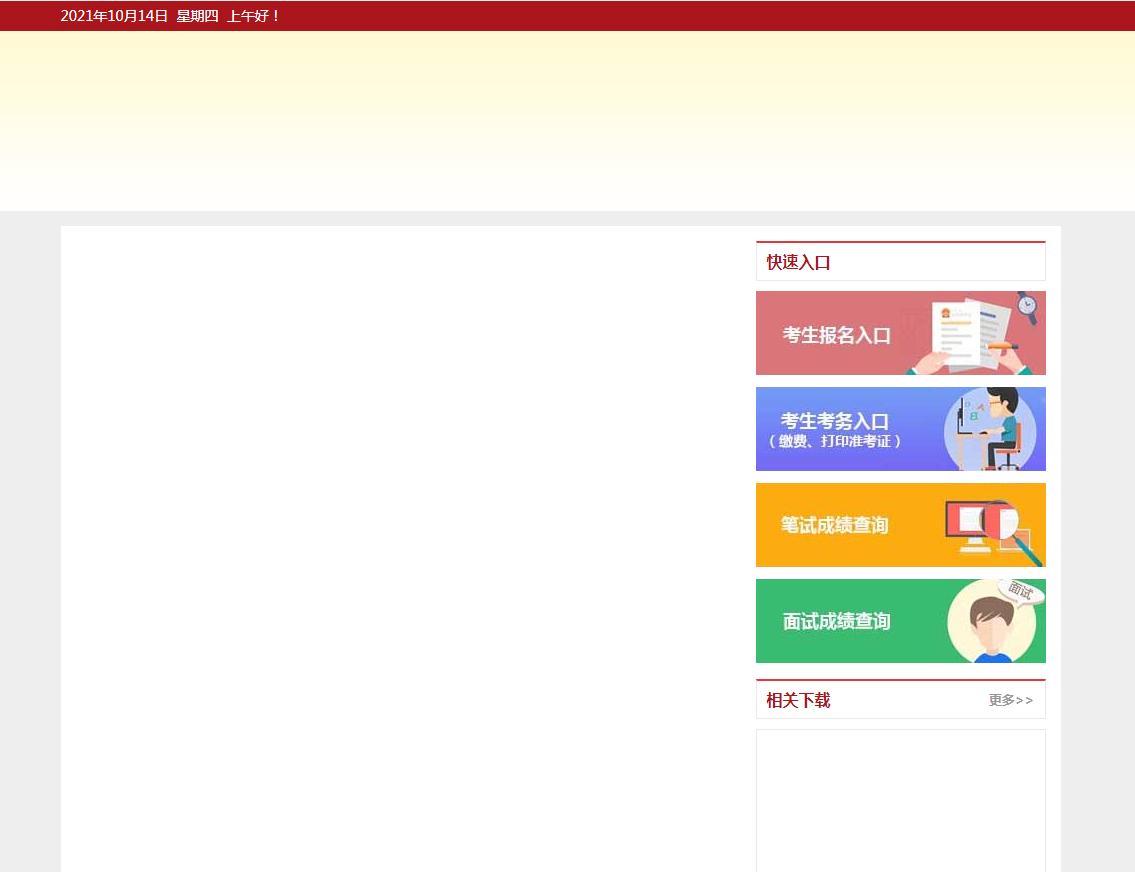The image size is (1135, 872).
Task: Click the computer desk illustration on 考生考务入口 banner
Action: click(990, 430)
